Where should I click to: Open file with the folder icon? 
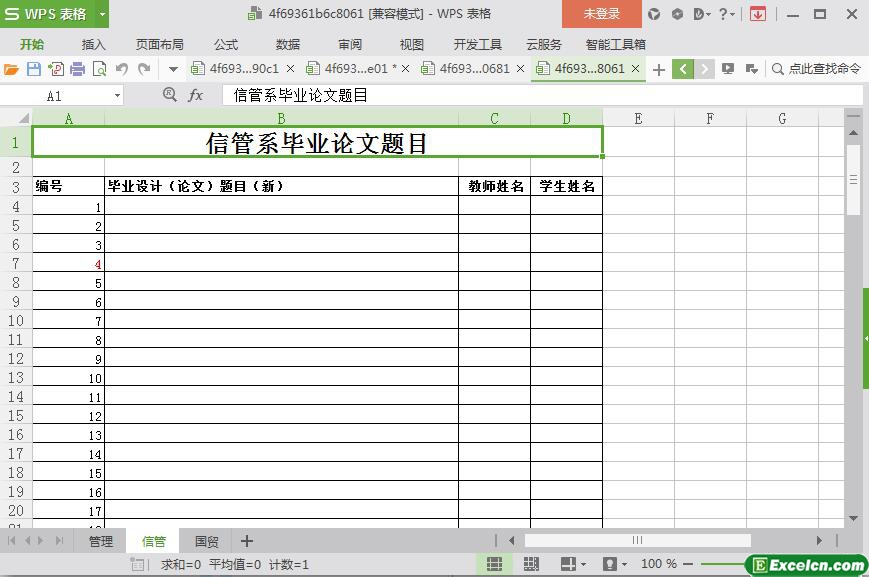(x=11, y=69)
